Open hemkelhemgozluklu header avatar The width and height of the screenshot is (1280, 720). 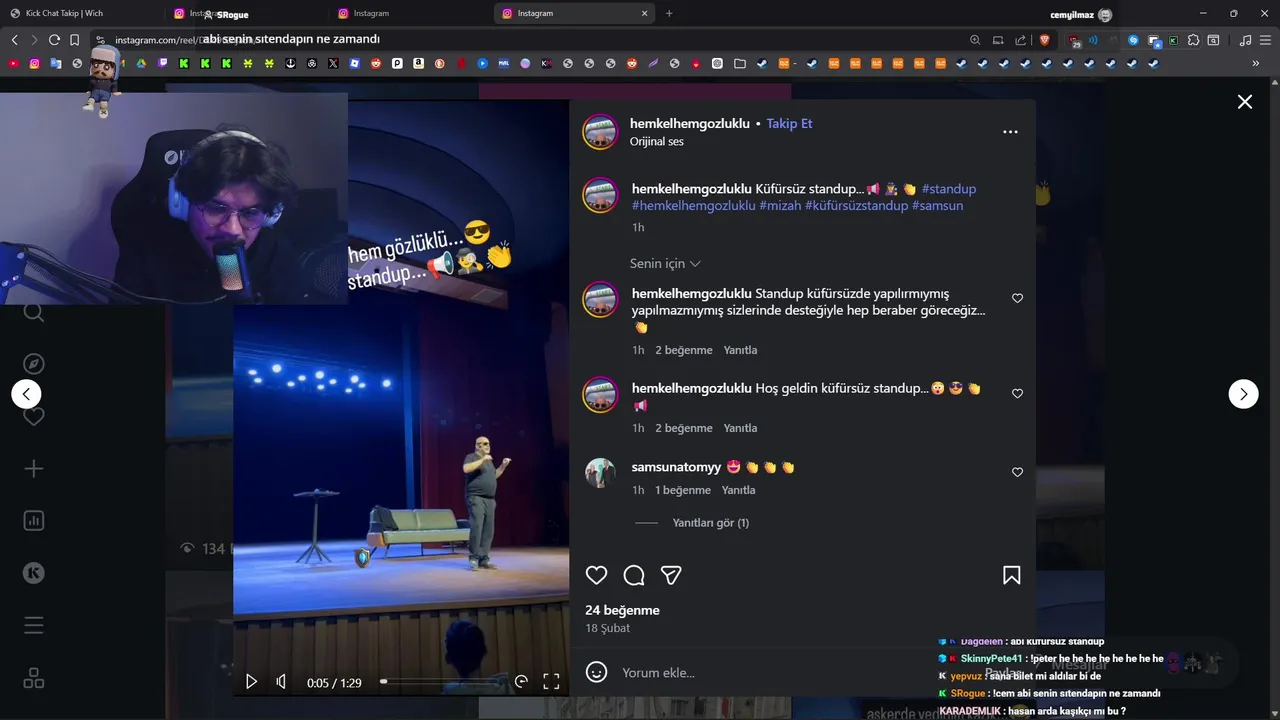point(601,132)
